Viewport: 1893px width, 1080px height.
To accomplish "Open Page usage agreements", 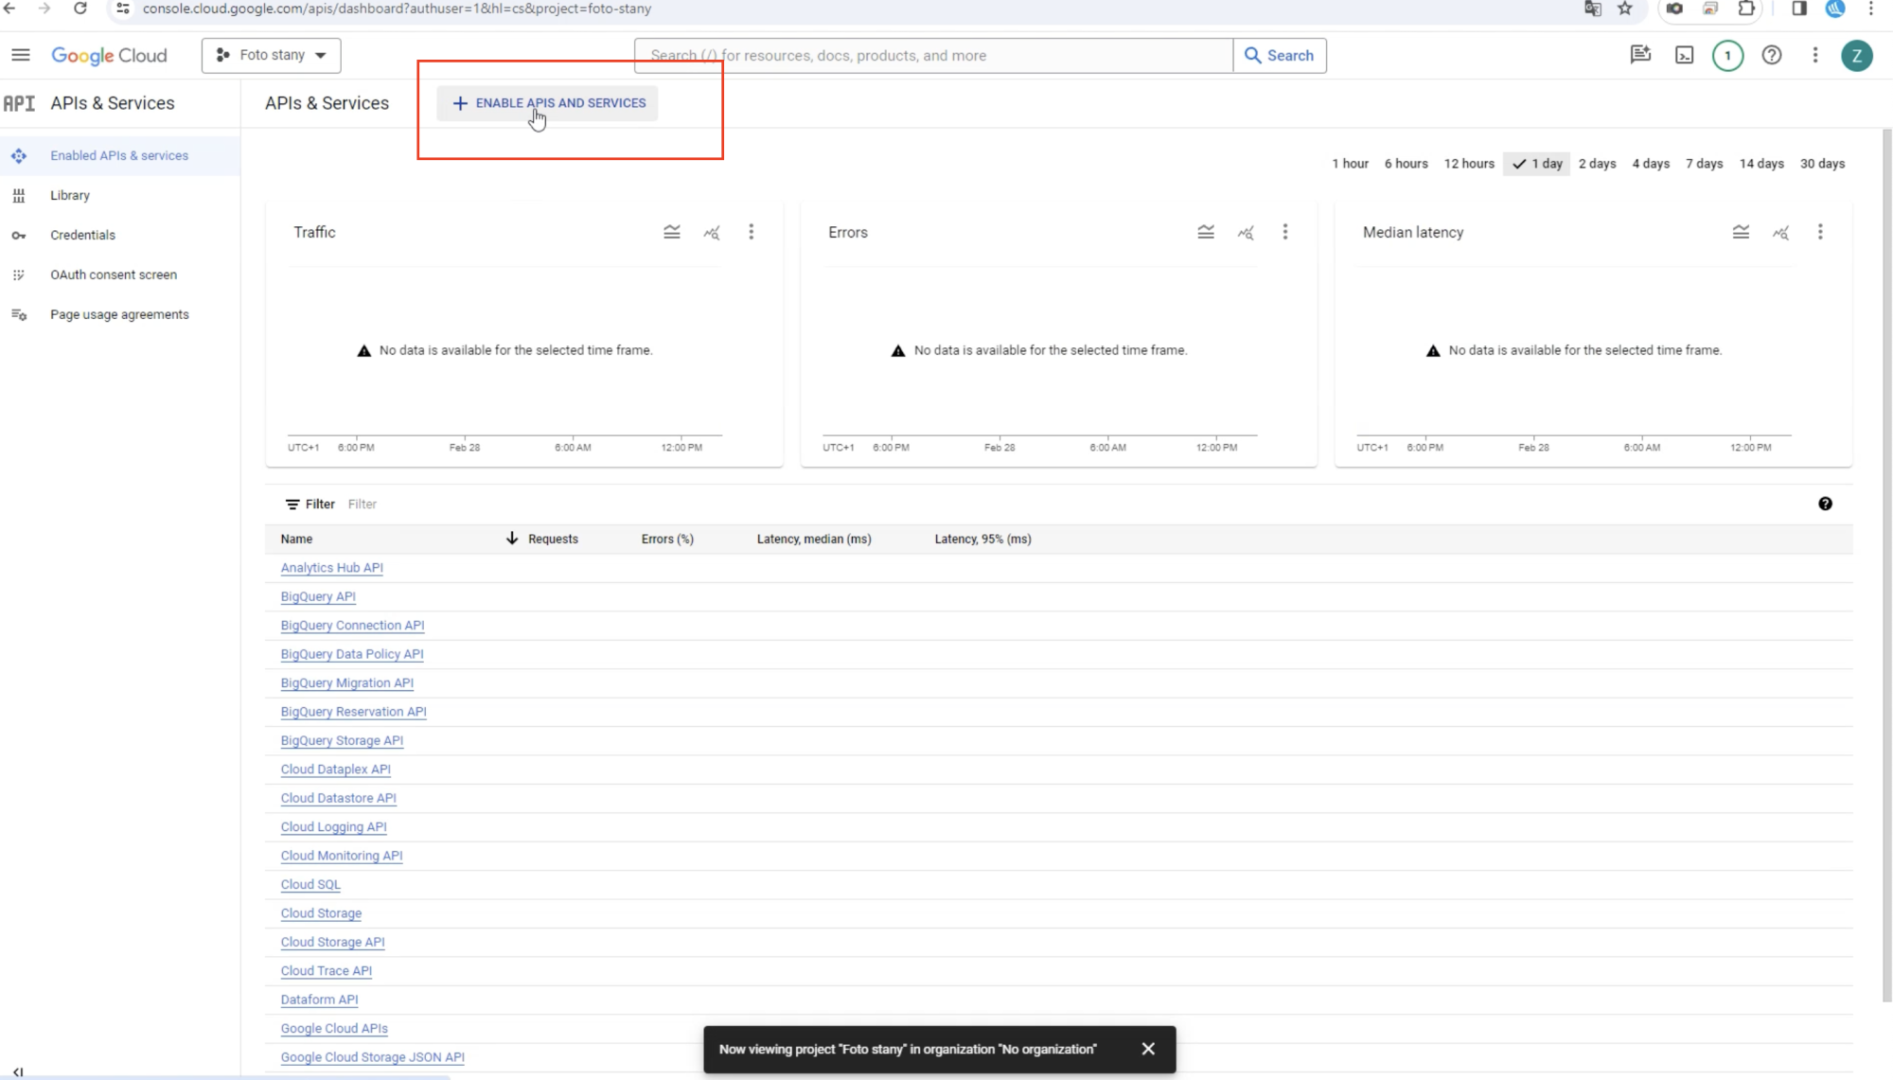I will (x=119, y=314).
